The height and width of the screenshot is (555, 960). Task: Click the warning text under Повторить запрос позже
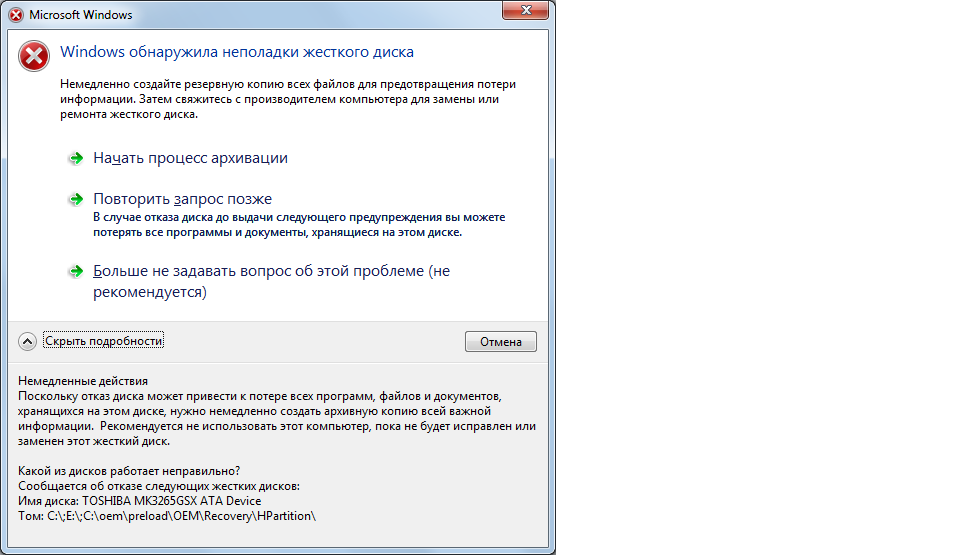tap(298, 224)
